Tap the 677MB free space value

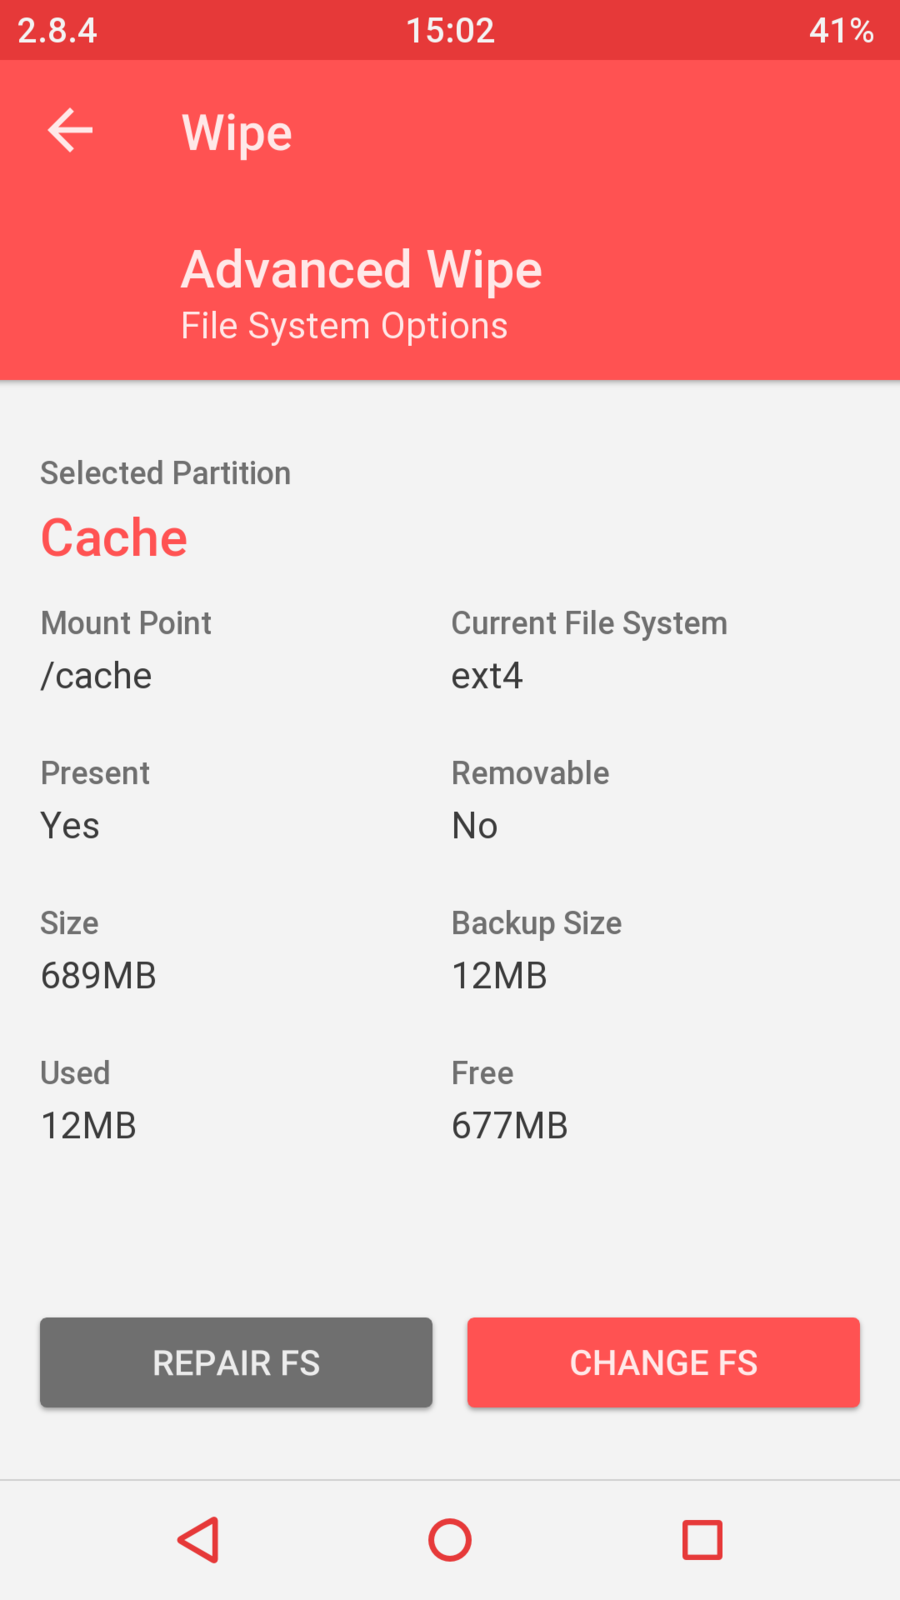tap(509, 1126)
